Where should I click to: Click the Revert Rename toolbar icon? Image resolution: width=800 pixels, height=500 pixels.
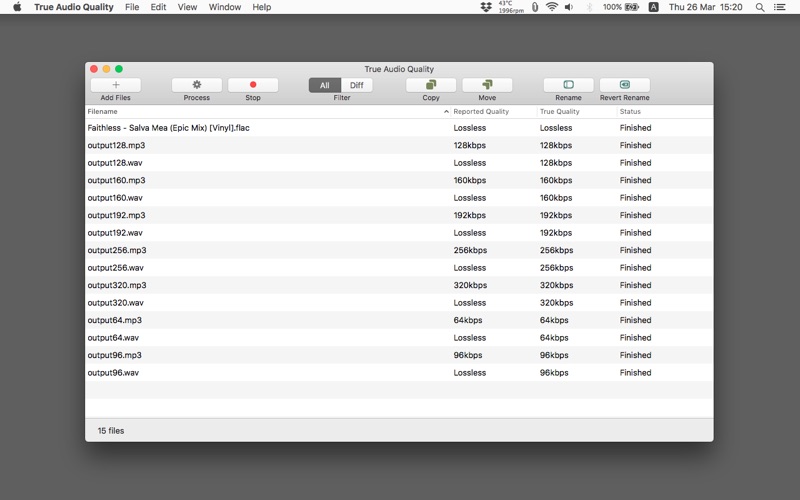pos(624,85)
